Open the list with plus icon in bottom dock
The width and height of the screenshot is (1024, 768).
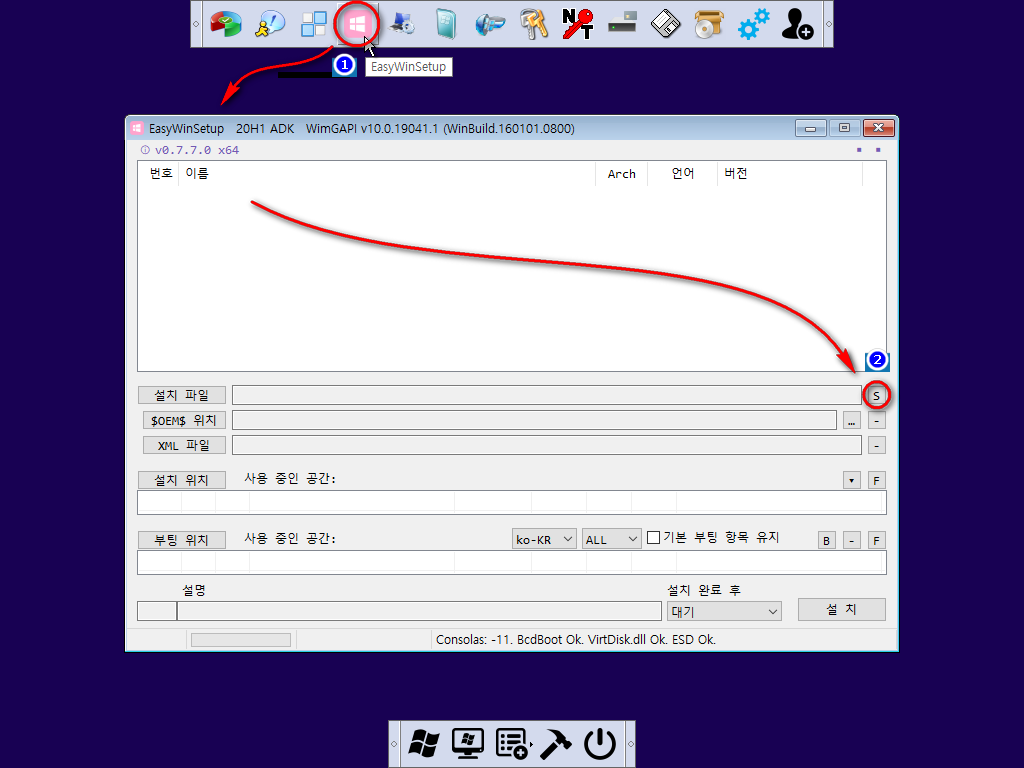point(512,744)
